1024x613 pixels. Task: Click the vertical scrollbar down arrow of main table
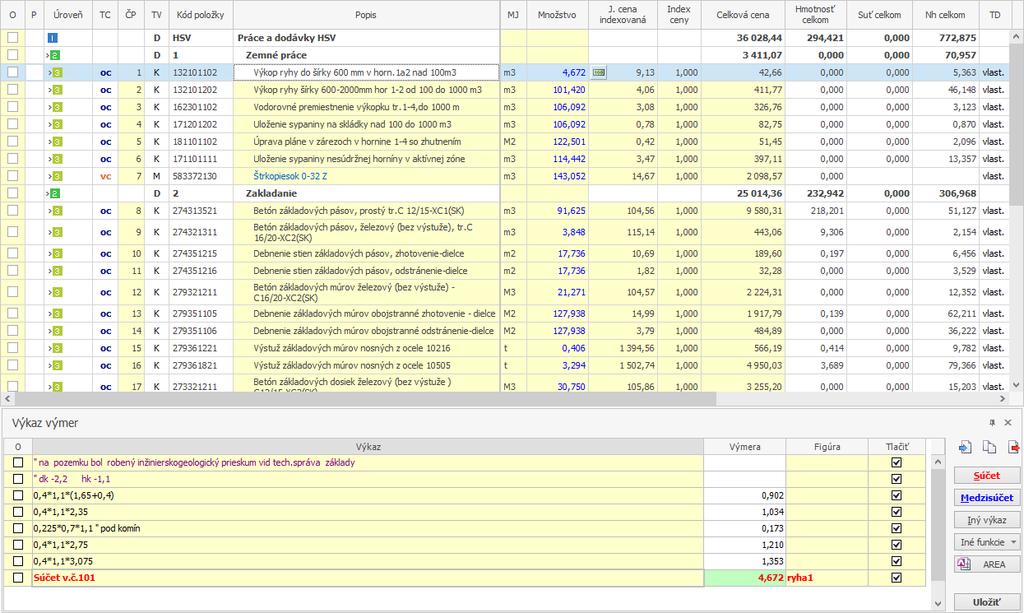(x=1016, y=385)
